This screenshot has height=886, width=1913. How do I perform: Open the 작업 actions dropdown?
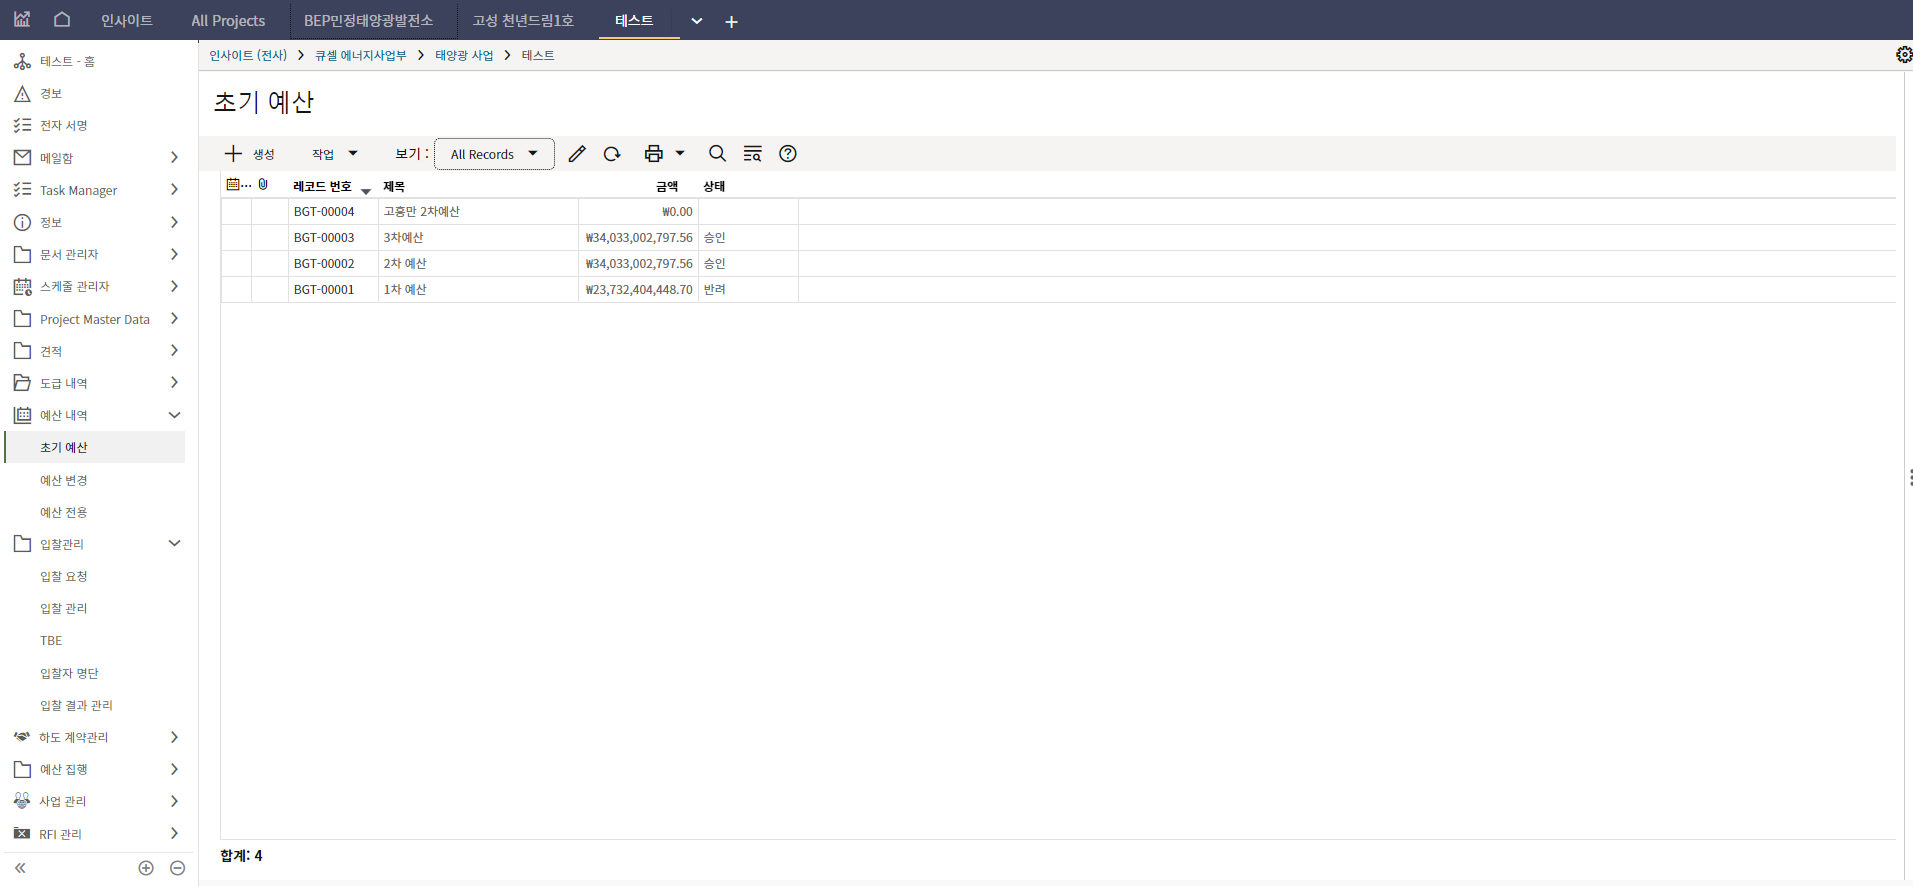[334, 154]
